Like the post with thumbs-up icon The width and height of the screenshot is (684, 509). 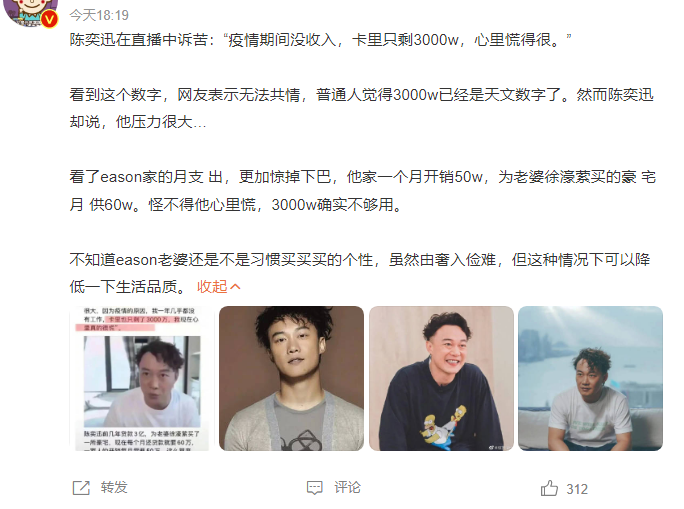pyautogui.click(x=549, y=488)
